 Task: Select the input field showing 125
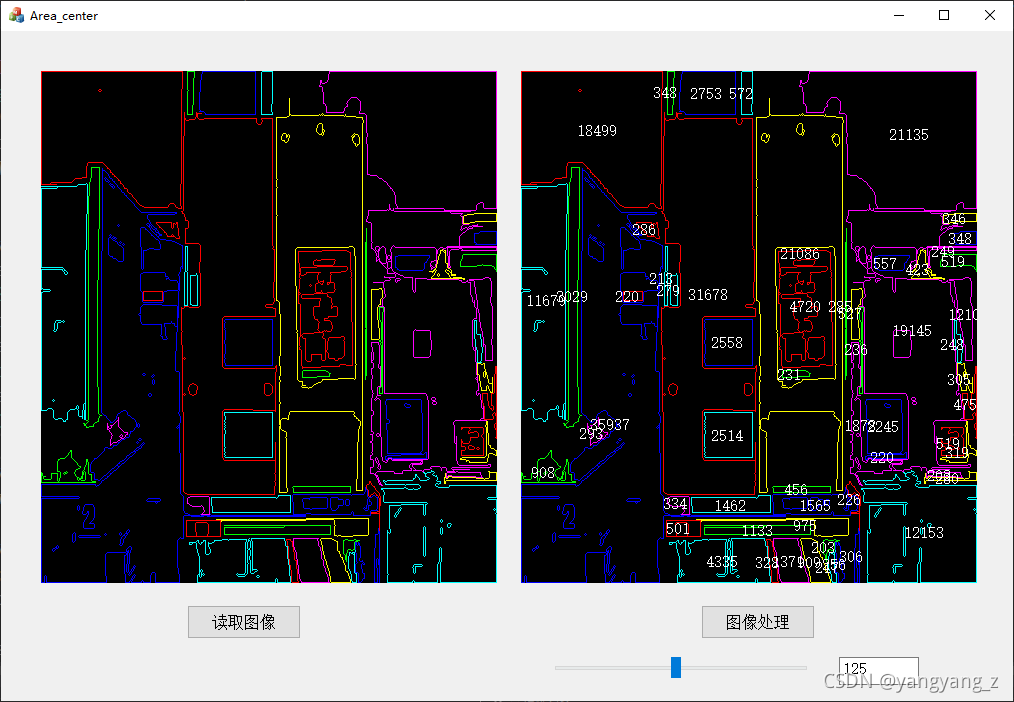[878, 666]
